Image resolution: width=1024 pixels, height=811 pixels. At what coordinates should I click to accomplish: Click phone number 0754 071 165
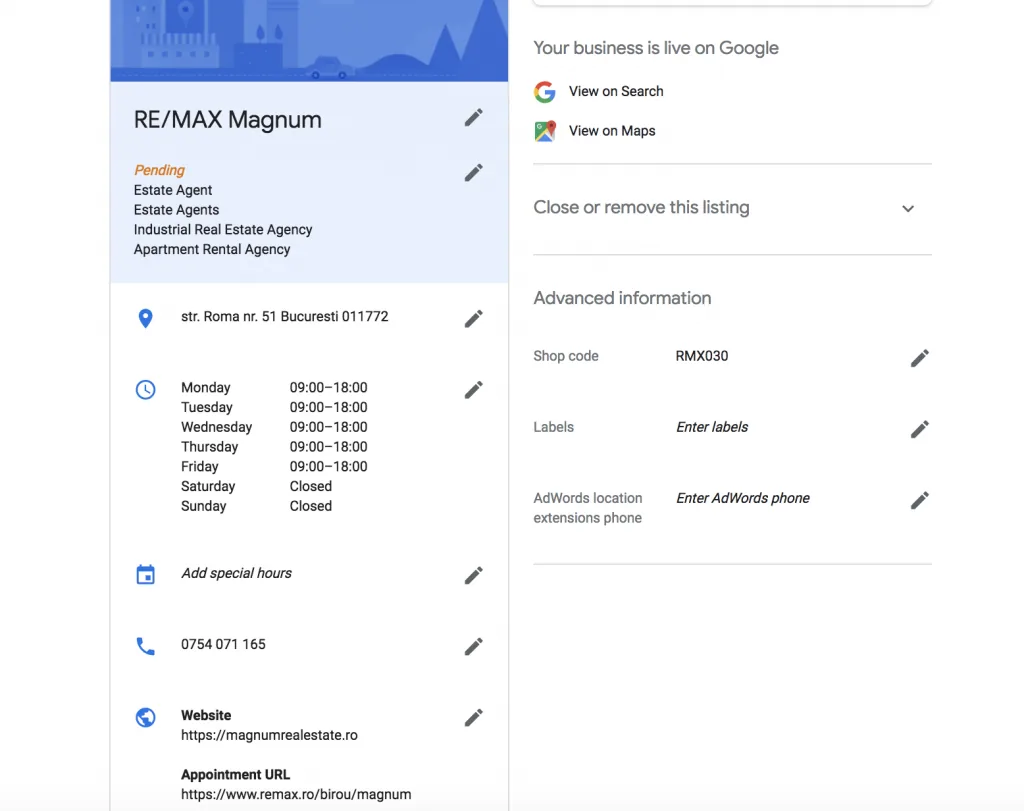[223, 644]
